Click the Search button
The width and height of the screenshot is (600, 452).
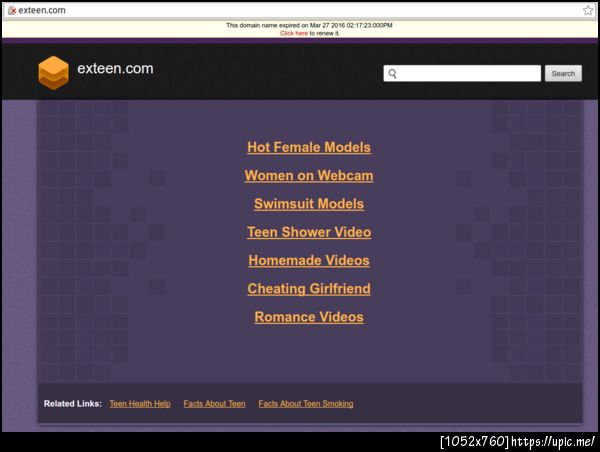click(563, 73)
